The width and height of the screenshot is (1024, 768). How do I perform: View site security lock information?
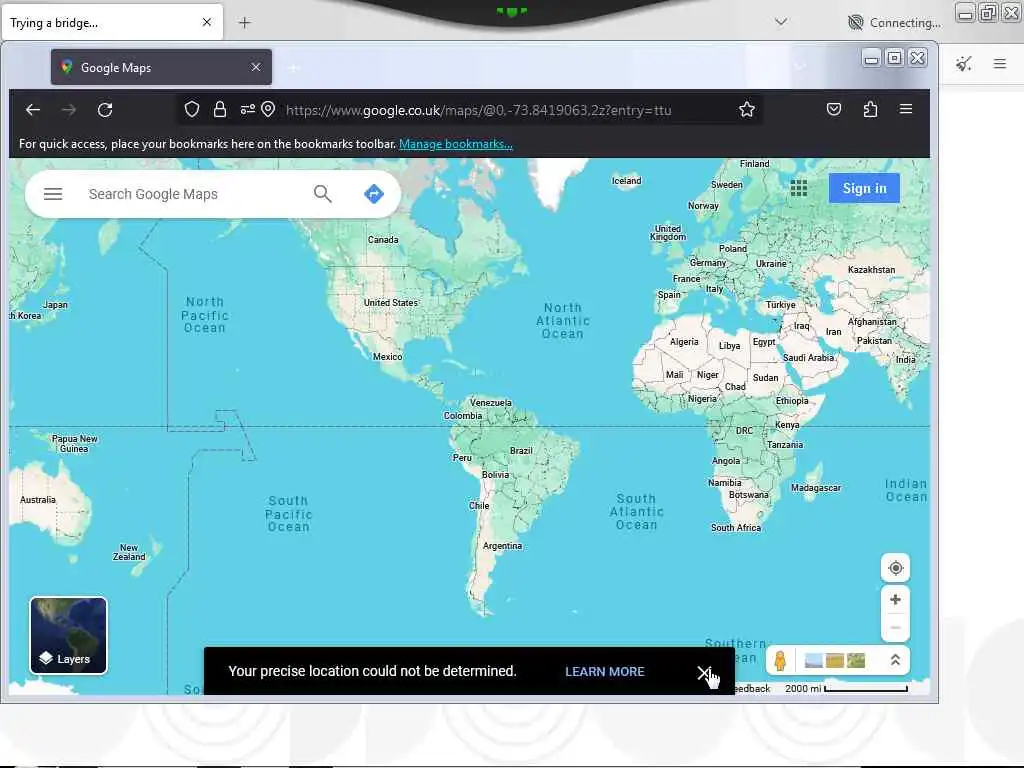[x=220, y=110]
